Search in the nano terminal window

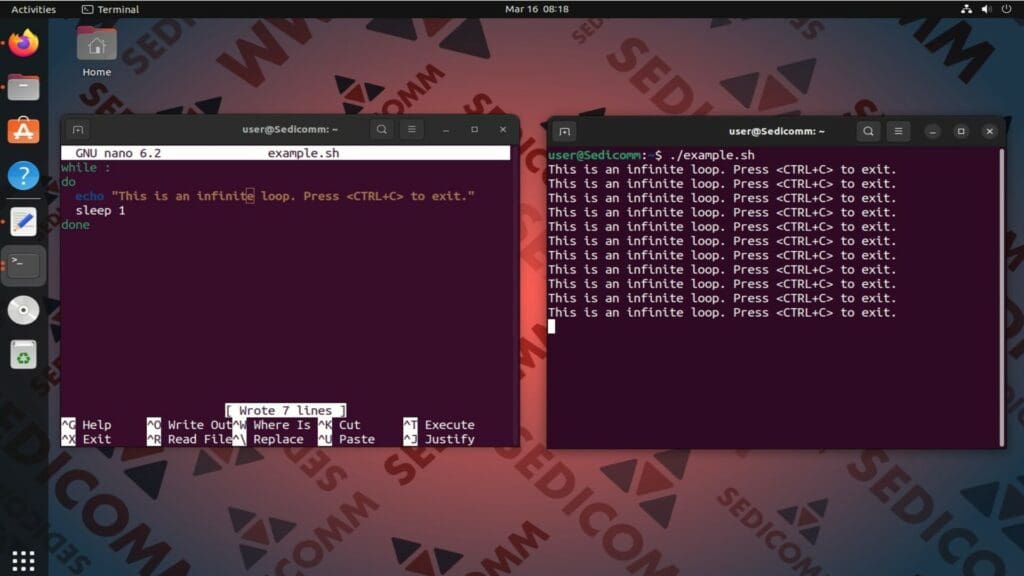pyautogui.click(x=382, y=129)
